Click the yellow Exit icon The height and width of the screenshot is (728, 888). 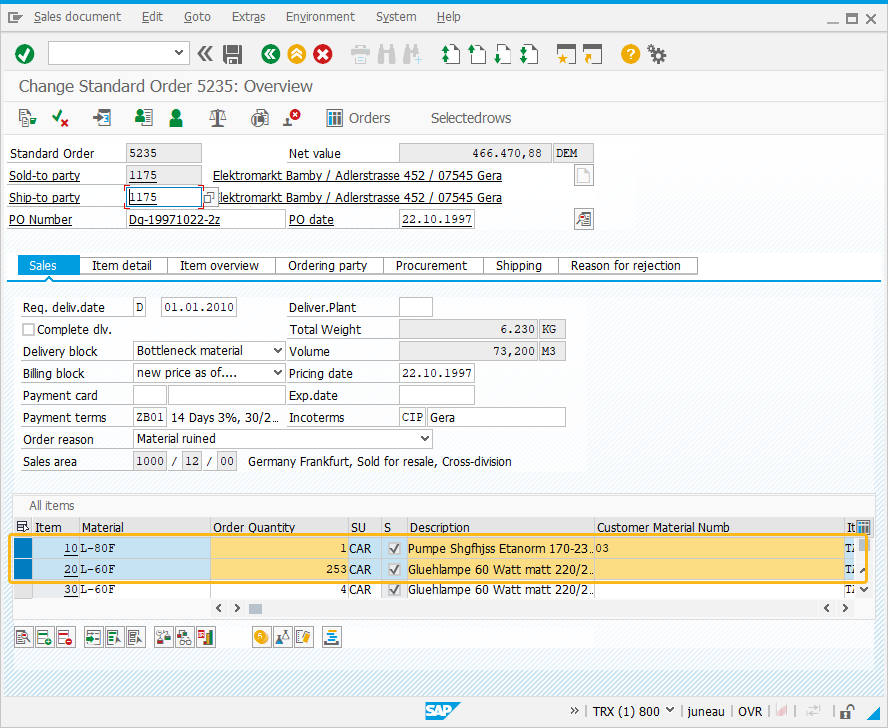pyautogui.click(x=297, y=54)
